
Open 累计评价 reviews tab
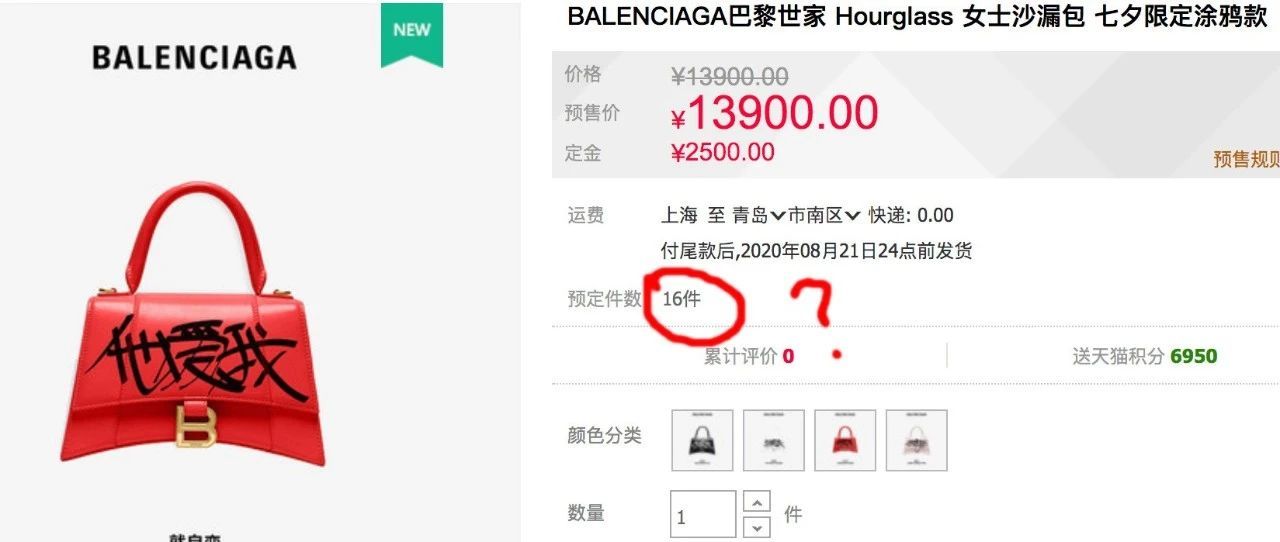(x=749, y=356)
